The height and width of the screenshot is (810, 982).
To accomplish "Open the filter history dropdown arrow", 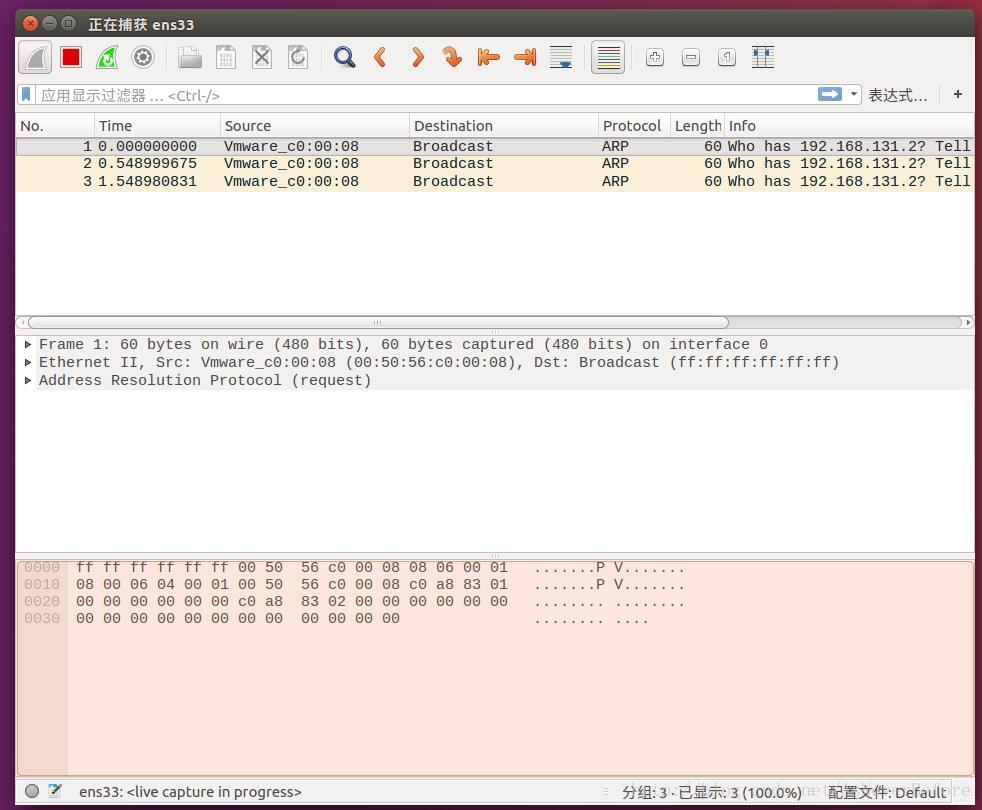I will point(854,95).
